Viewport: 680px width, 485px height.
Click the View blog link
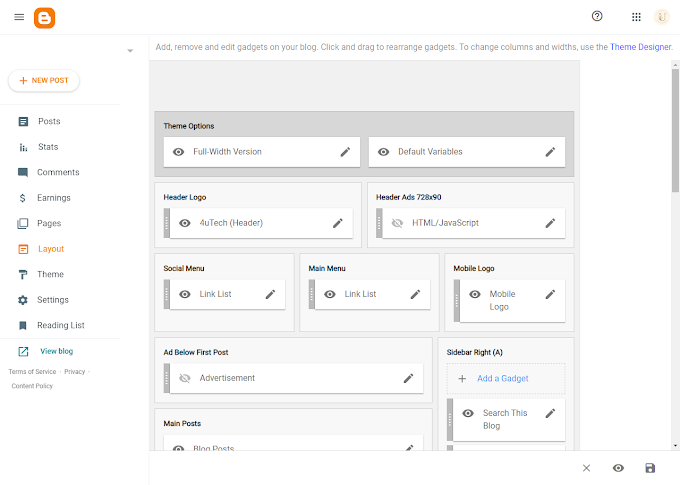click(x=56, y=351)
